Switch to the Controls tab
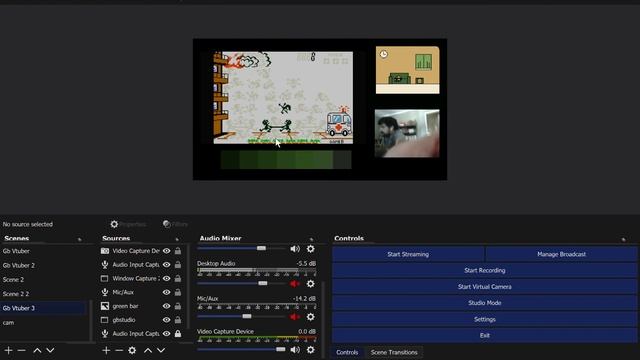Screen dimensions: 640x360 pos(347,352)
